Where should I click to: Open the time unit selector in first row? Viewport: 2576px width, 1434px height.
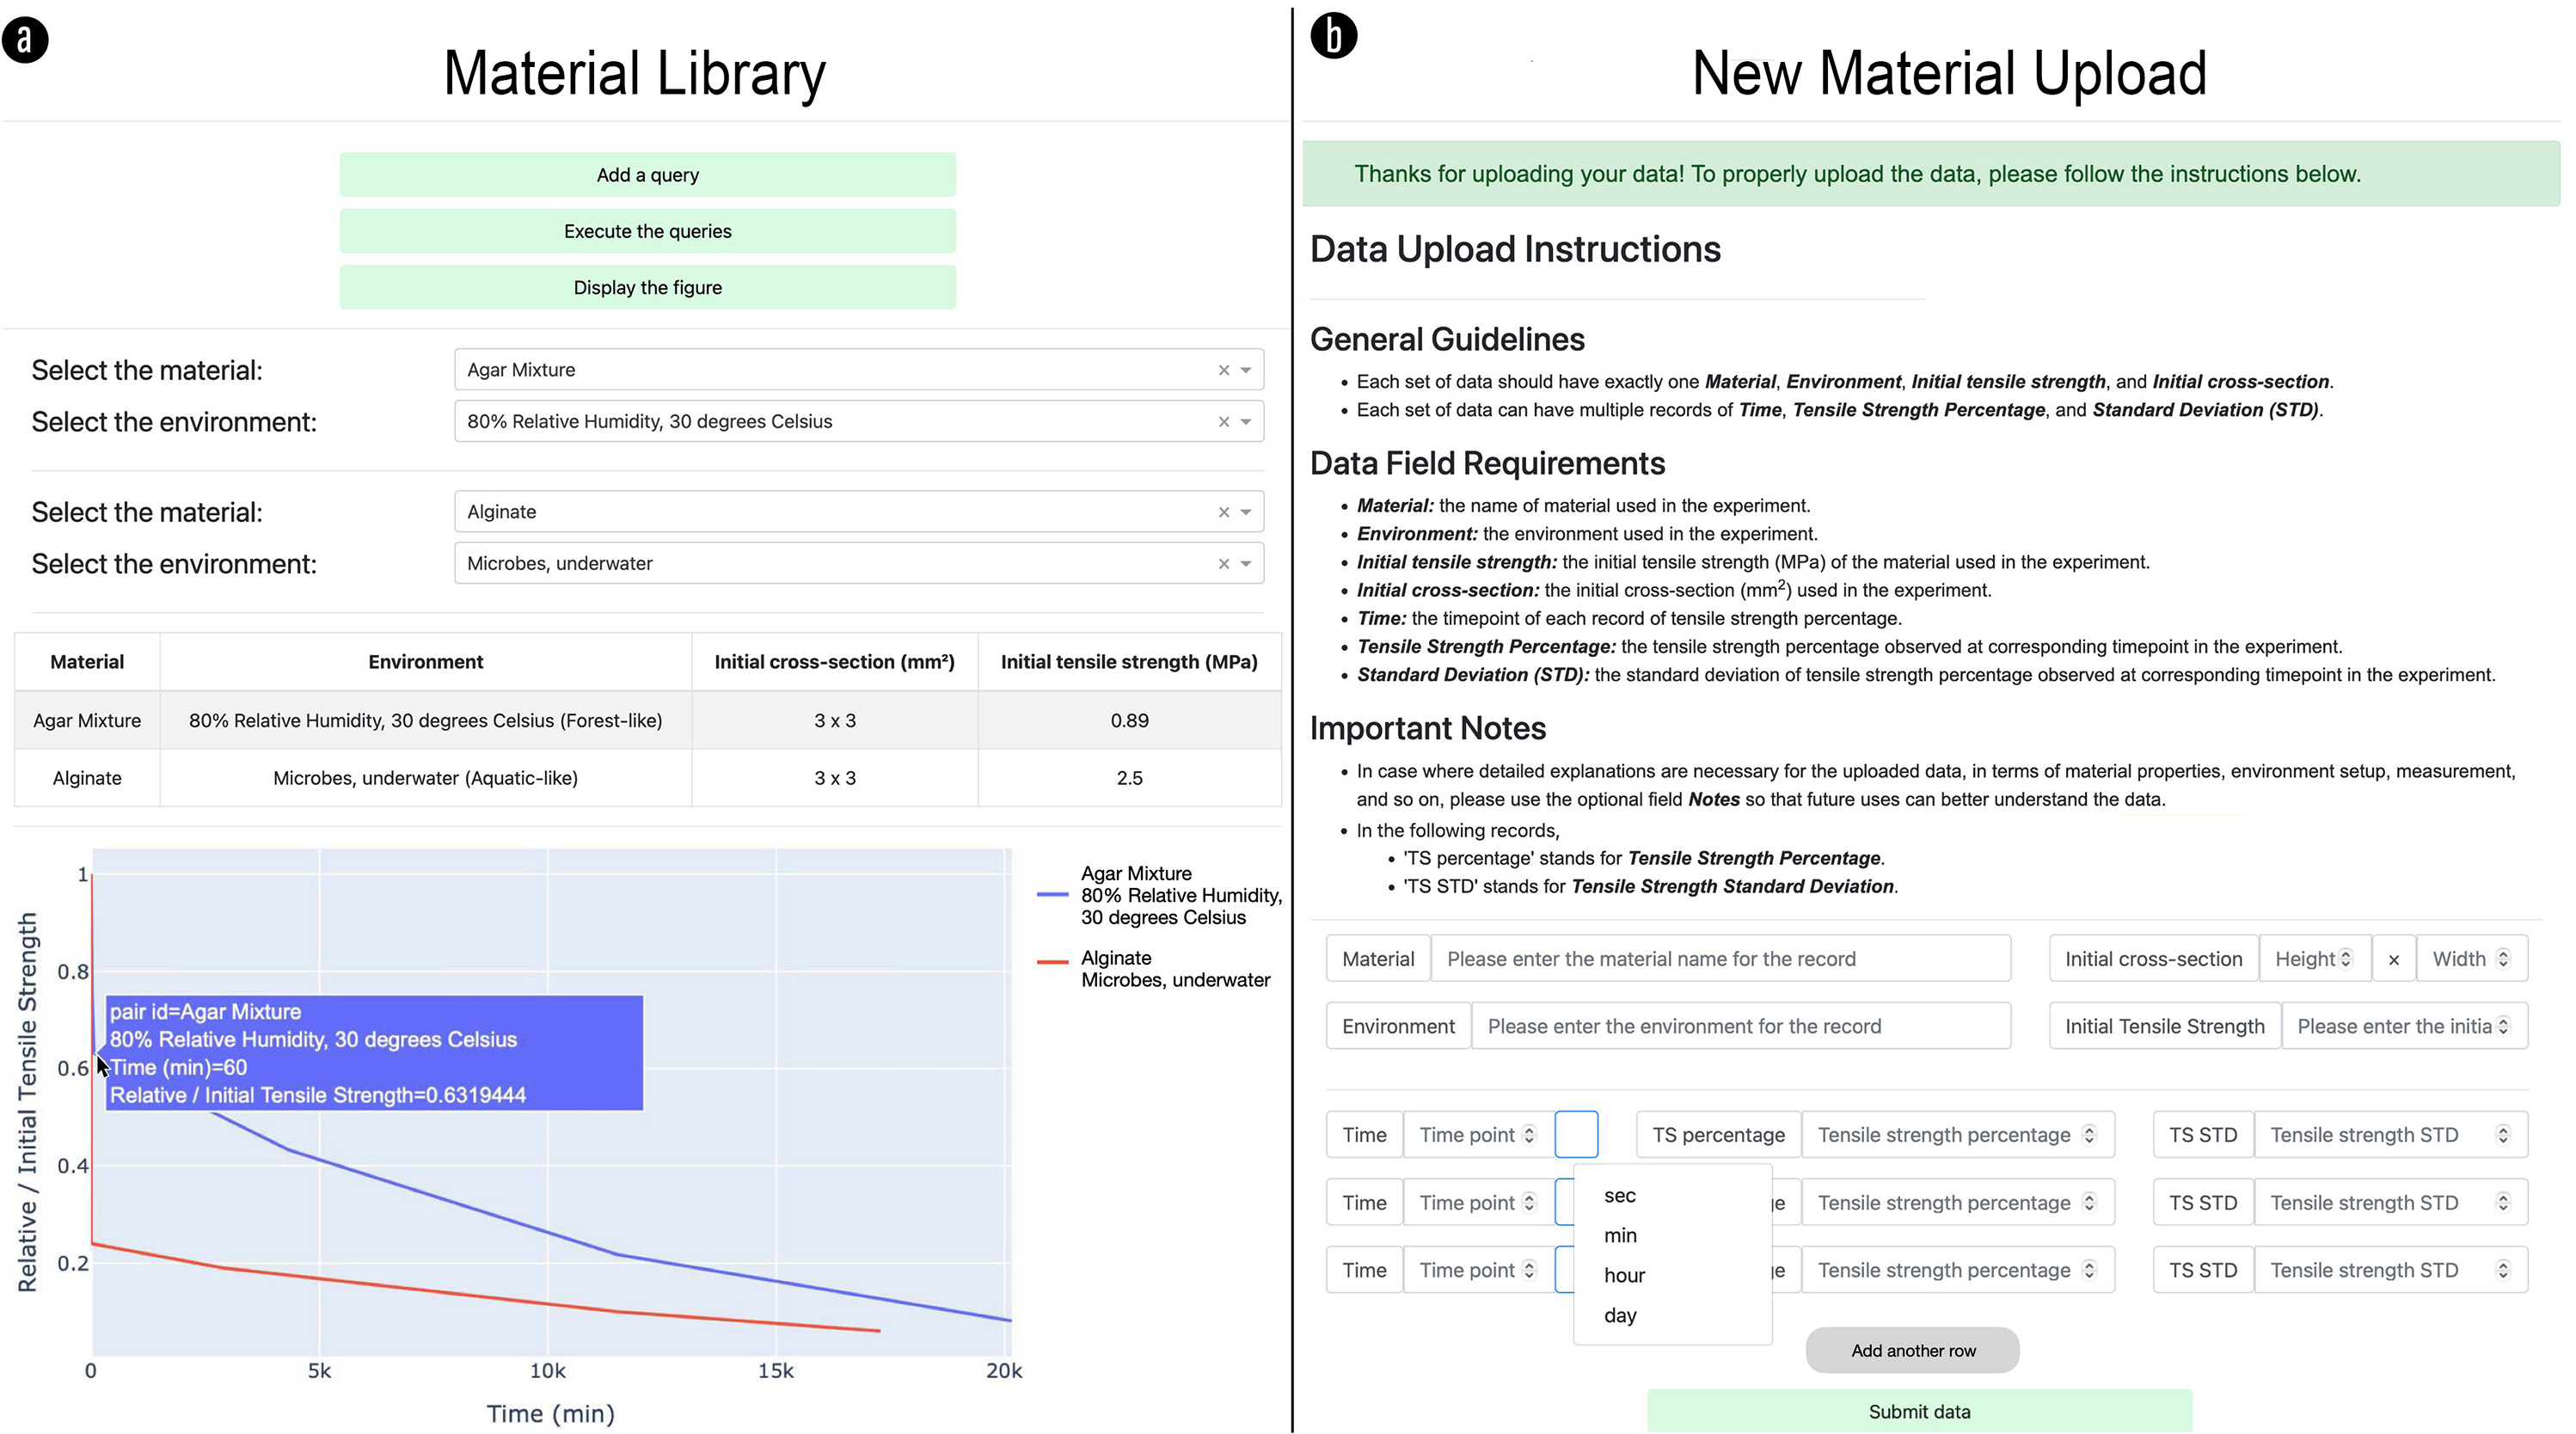(x=1576, y=1135)
